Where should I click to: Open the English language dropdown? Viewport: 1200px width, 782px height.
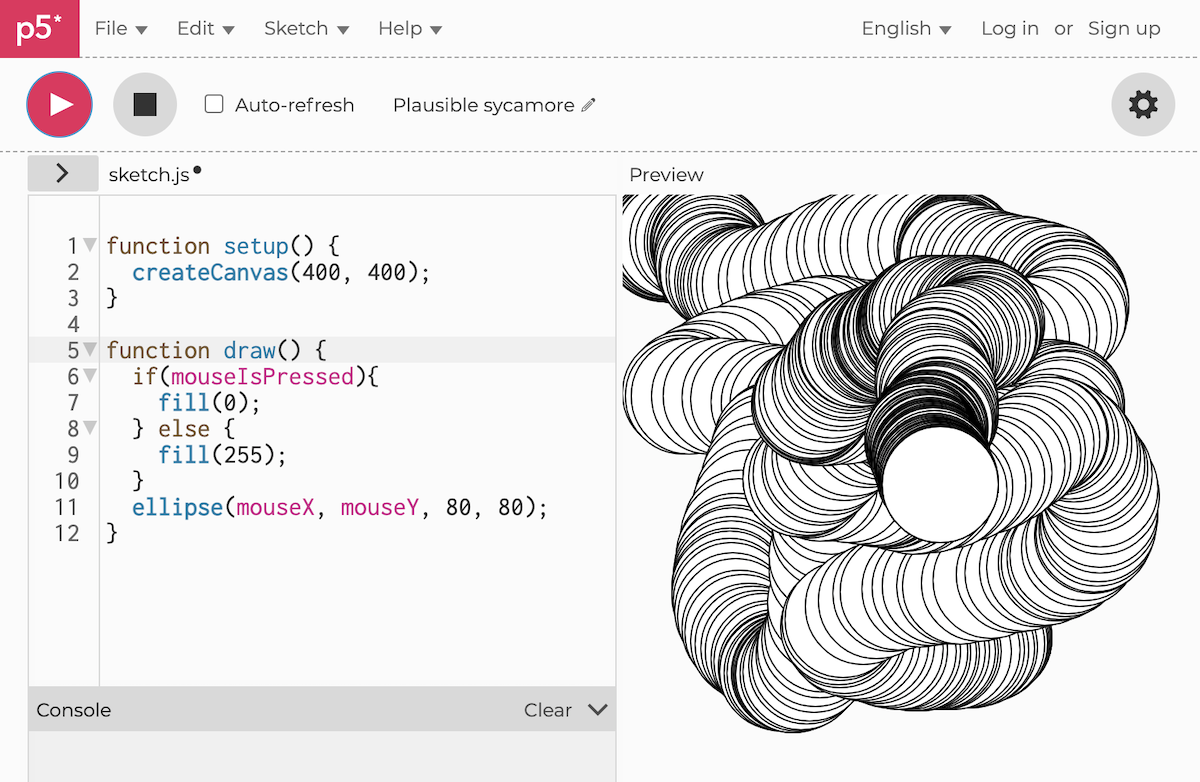point(906,29)
